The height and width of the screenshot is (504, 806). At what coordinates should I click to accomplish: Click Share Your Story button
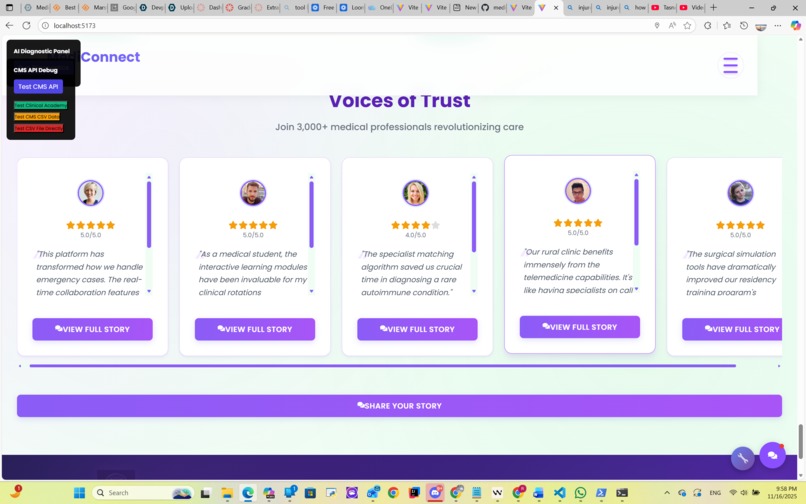399,406
